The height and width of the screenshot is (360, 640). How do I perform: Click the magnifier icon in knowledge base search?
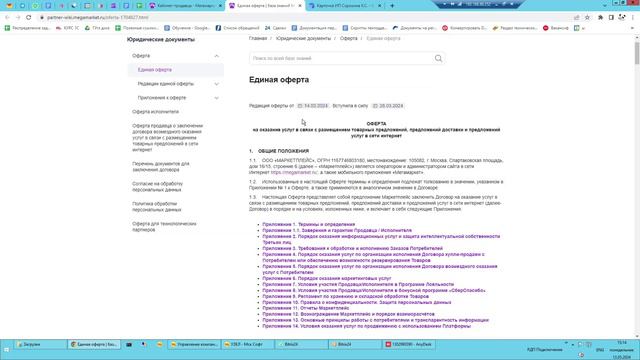(438, 58)
